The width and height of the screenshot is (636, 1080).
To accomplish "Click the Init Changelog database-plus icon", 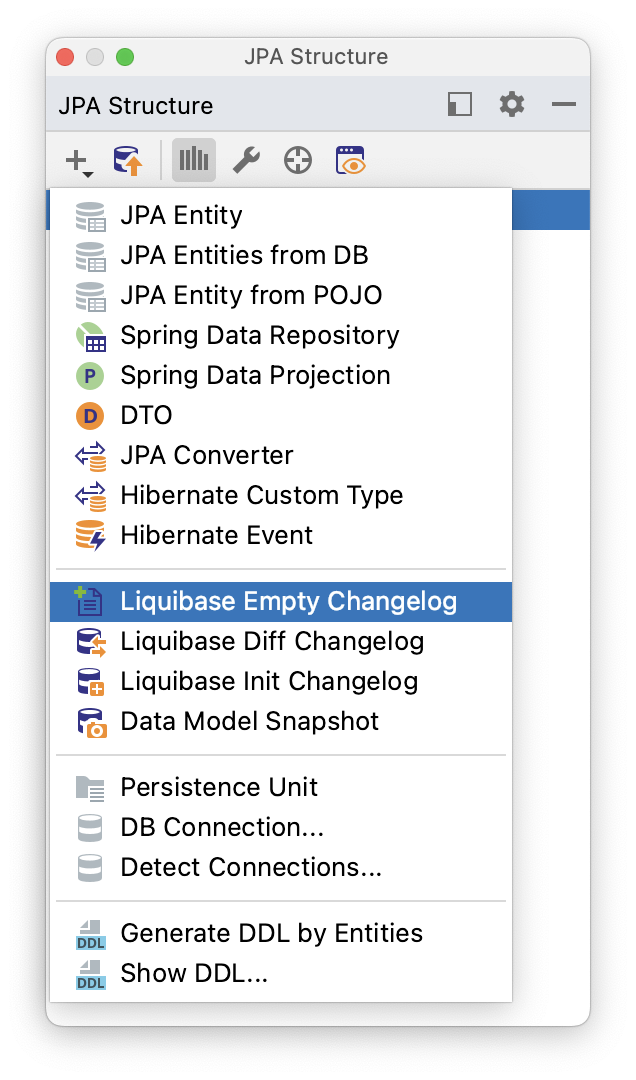I will [90, 682].
